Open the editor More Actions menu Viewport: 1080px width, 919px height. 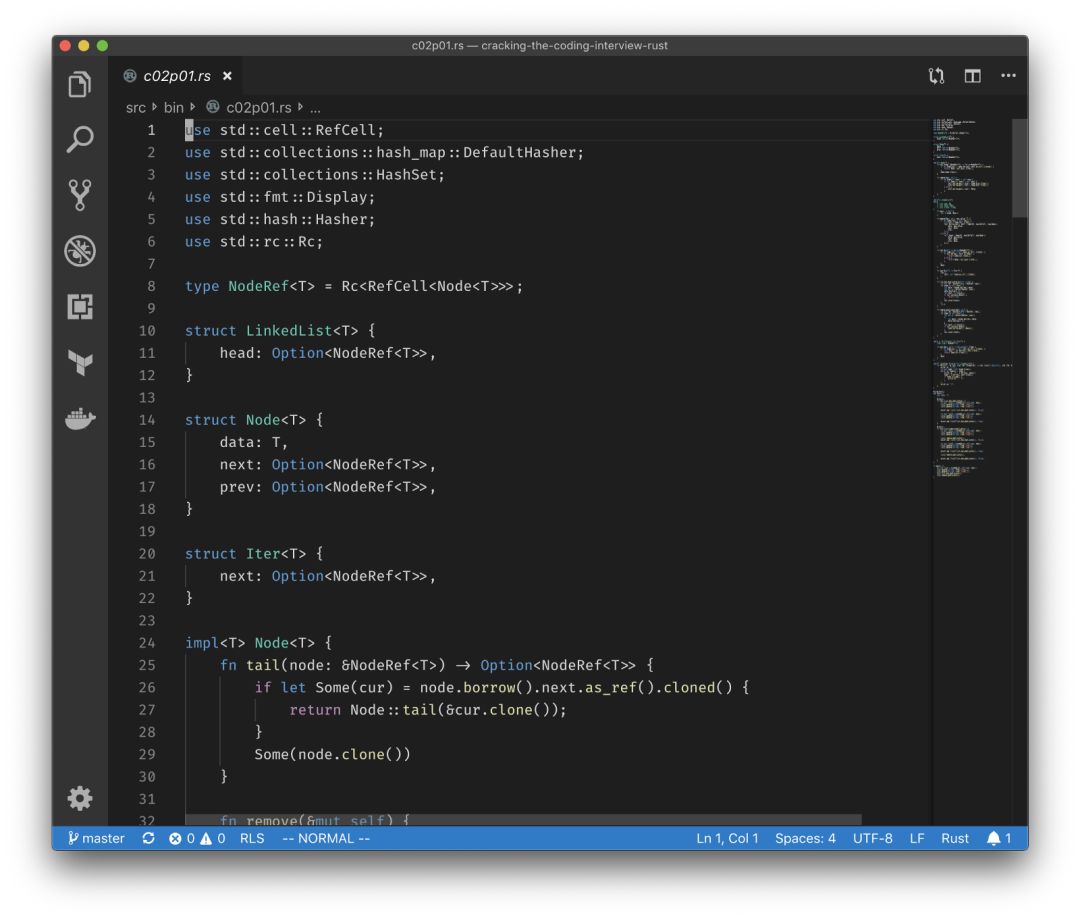tap(1008, 76)
